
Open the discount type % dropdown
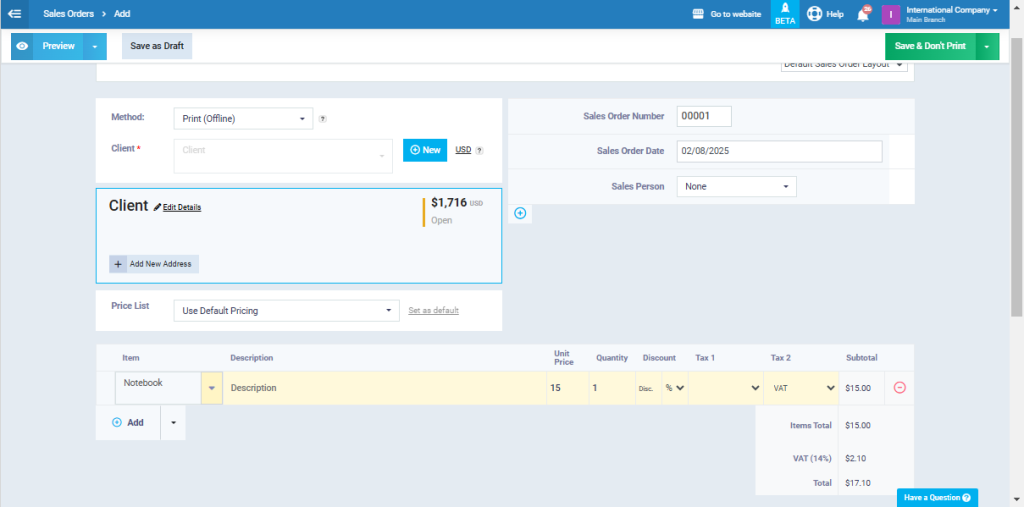[675, 387]
